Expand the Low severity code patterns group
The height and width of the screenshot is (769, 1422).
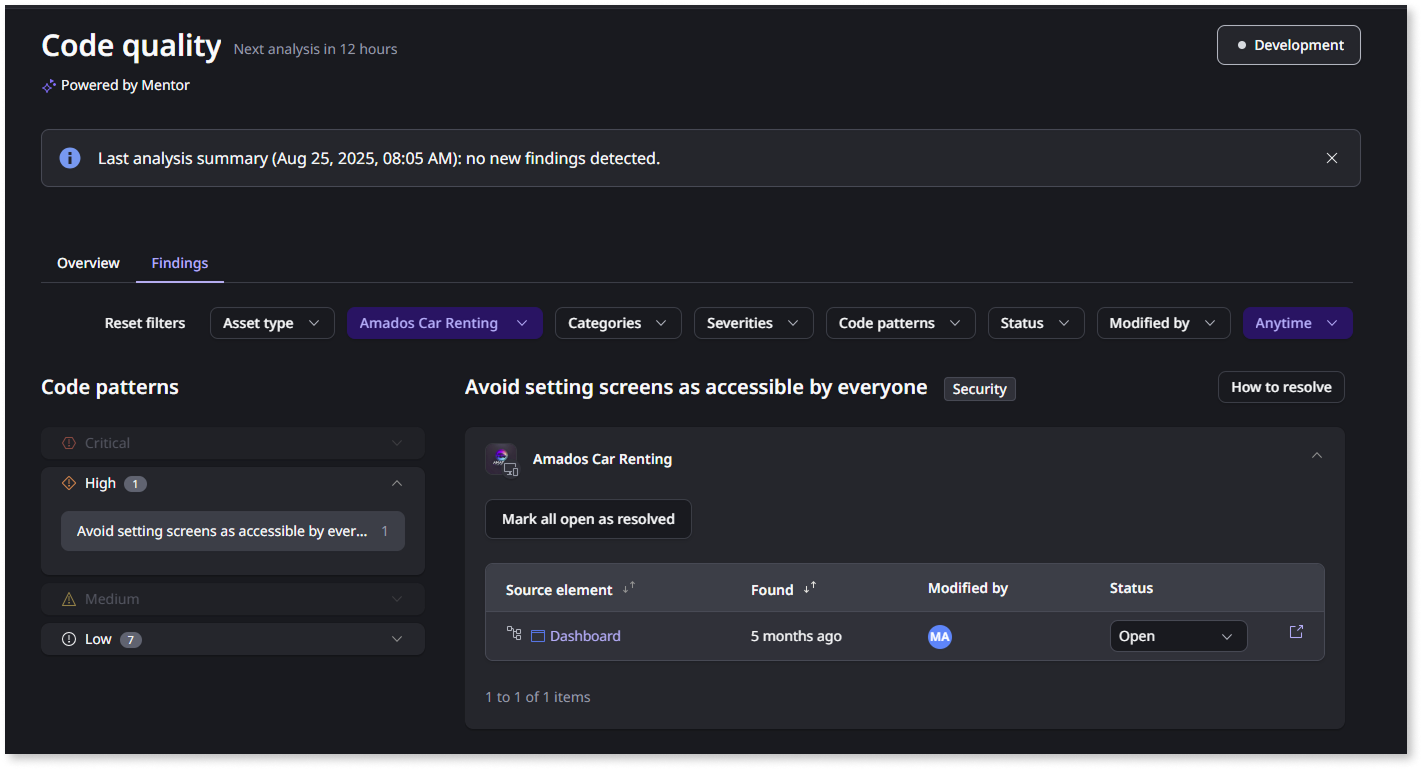pos(397,639)
